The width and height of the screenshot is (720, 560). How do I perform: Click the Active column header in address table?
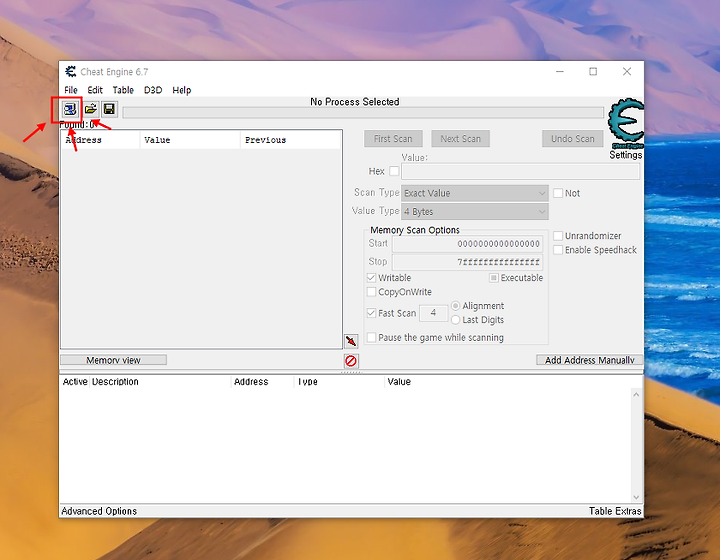point(75,382)
